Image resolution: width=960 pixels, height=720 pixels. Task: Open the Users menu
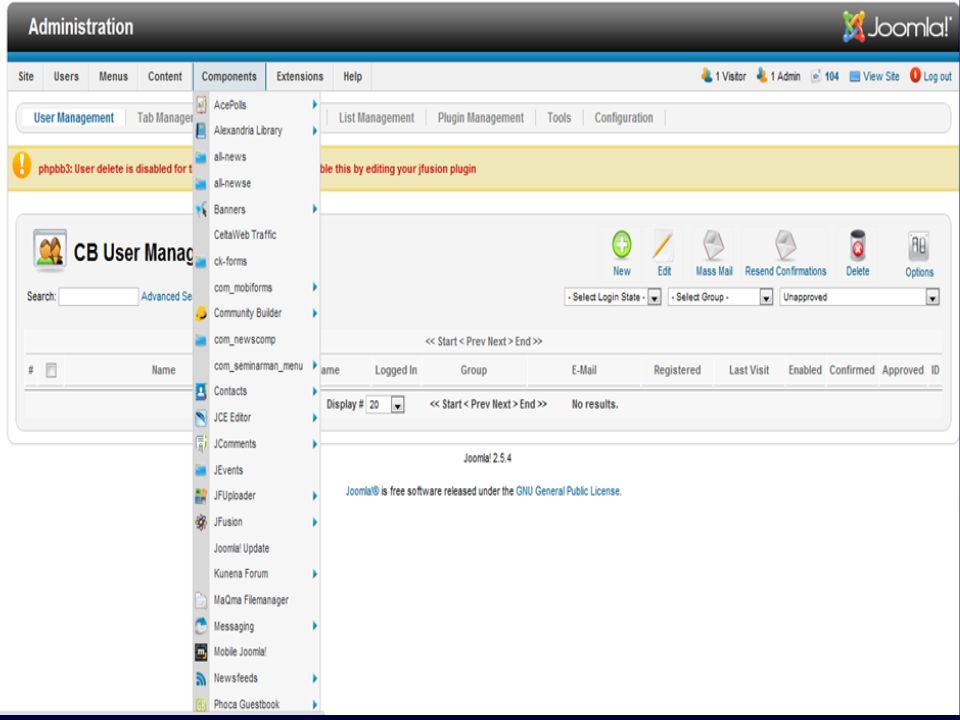point(66,77)
